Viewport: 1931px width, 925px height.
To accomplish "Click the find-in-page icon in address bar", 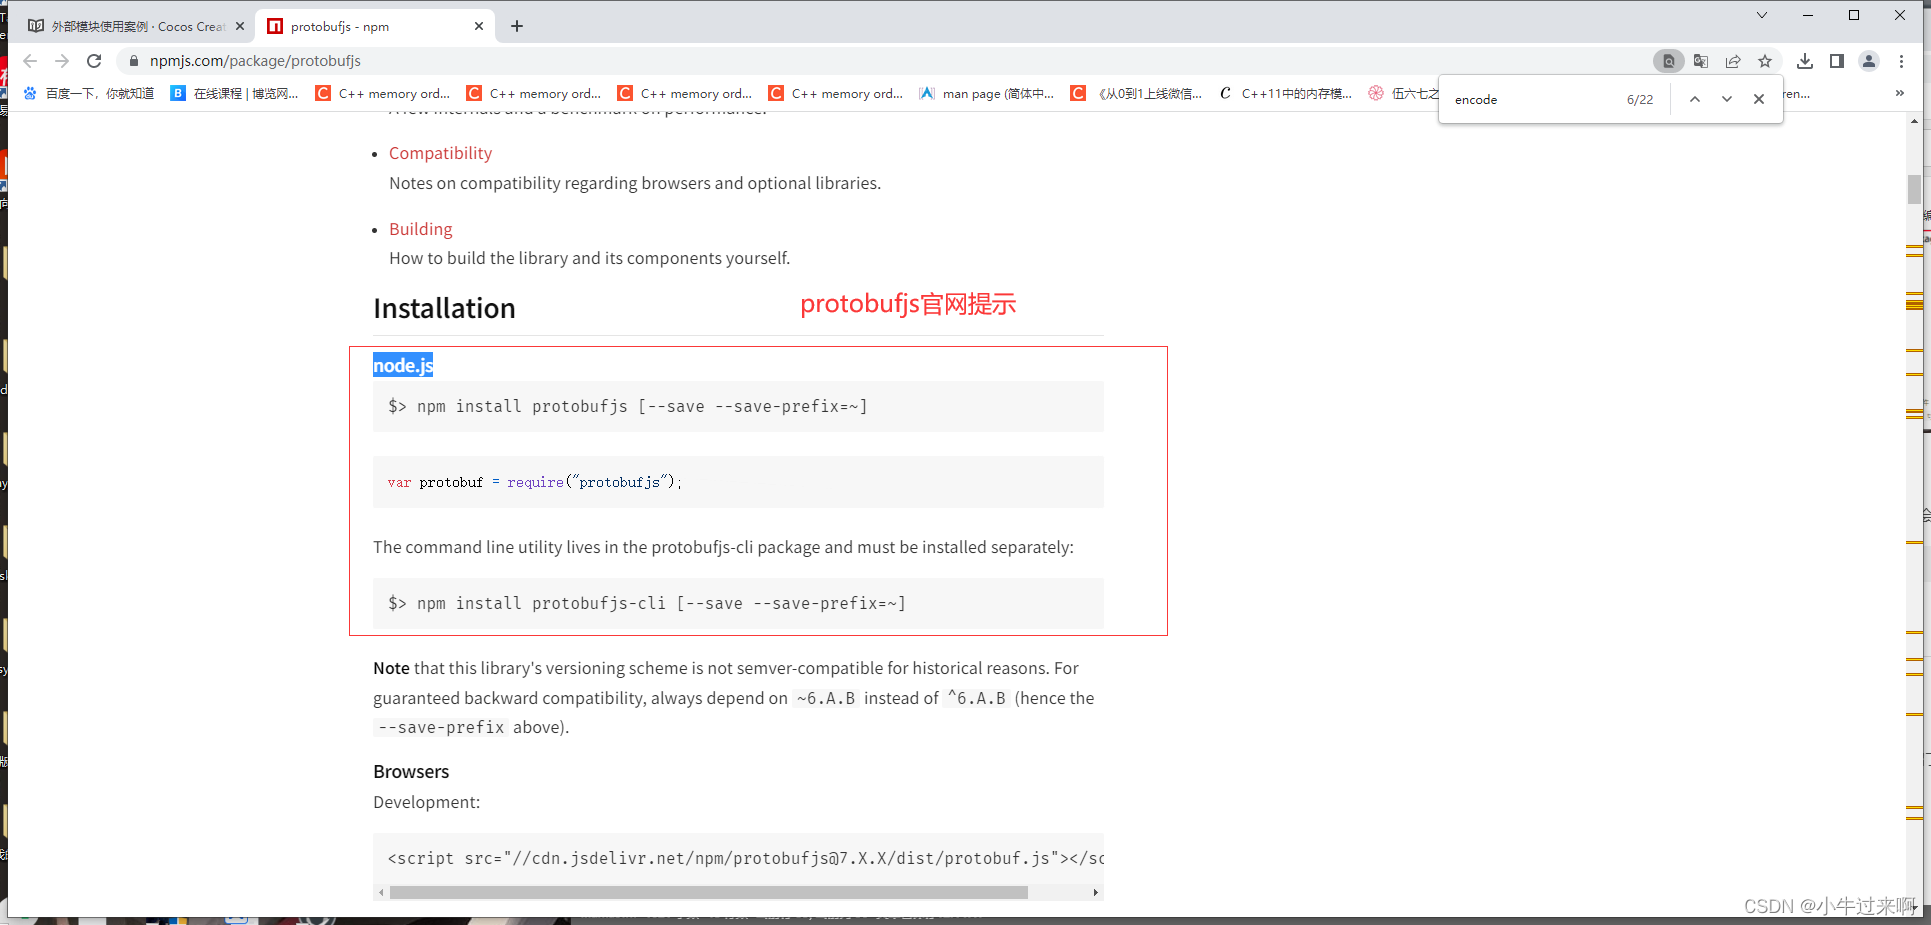I will pyautogui.click(x=1668, y=61).
